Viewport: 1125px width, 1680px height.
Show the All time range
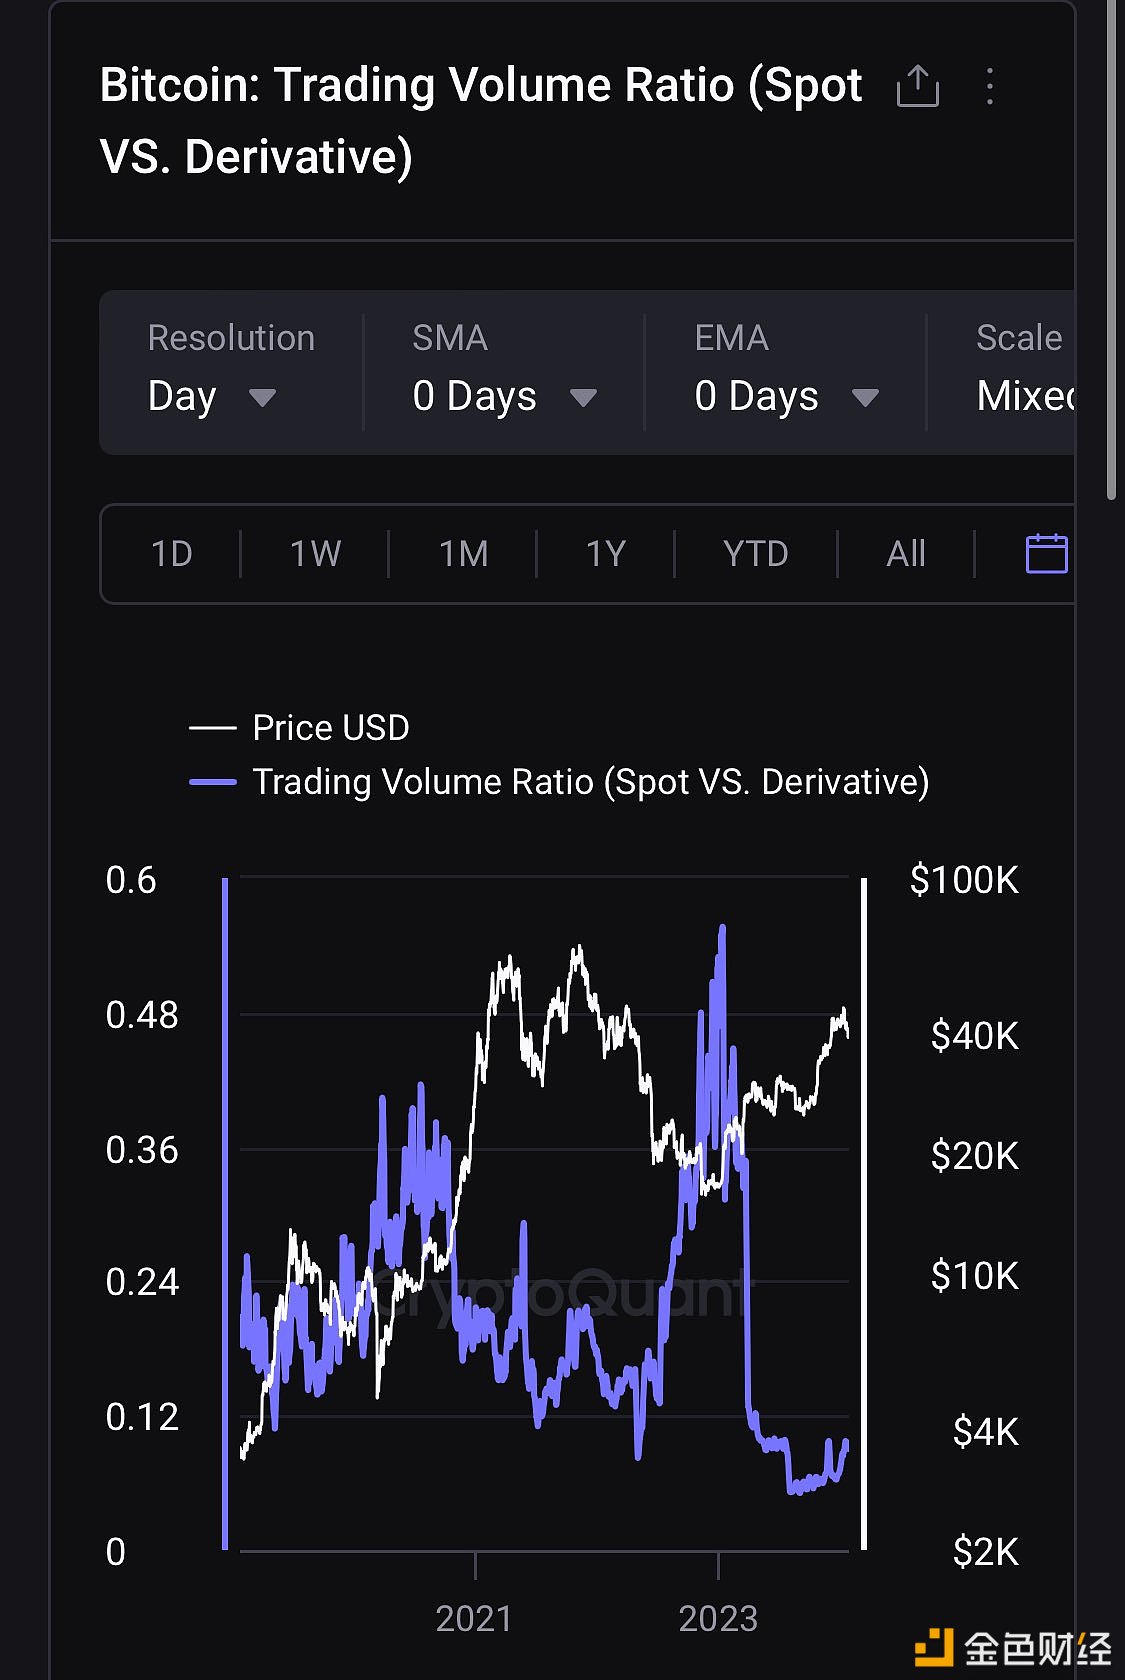[906, 553]
